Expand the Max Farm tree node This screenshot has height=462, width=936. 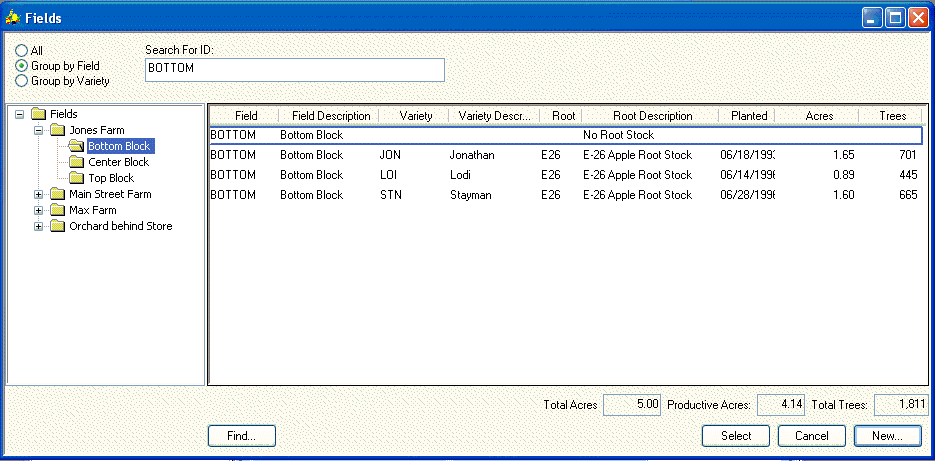pos(39,210)
